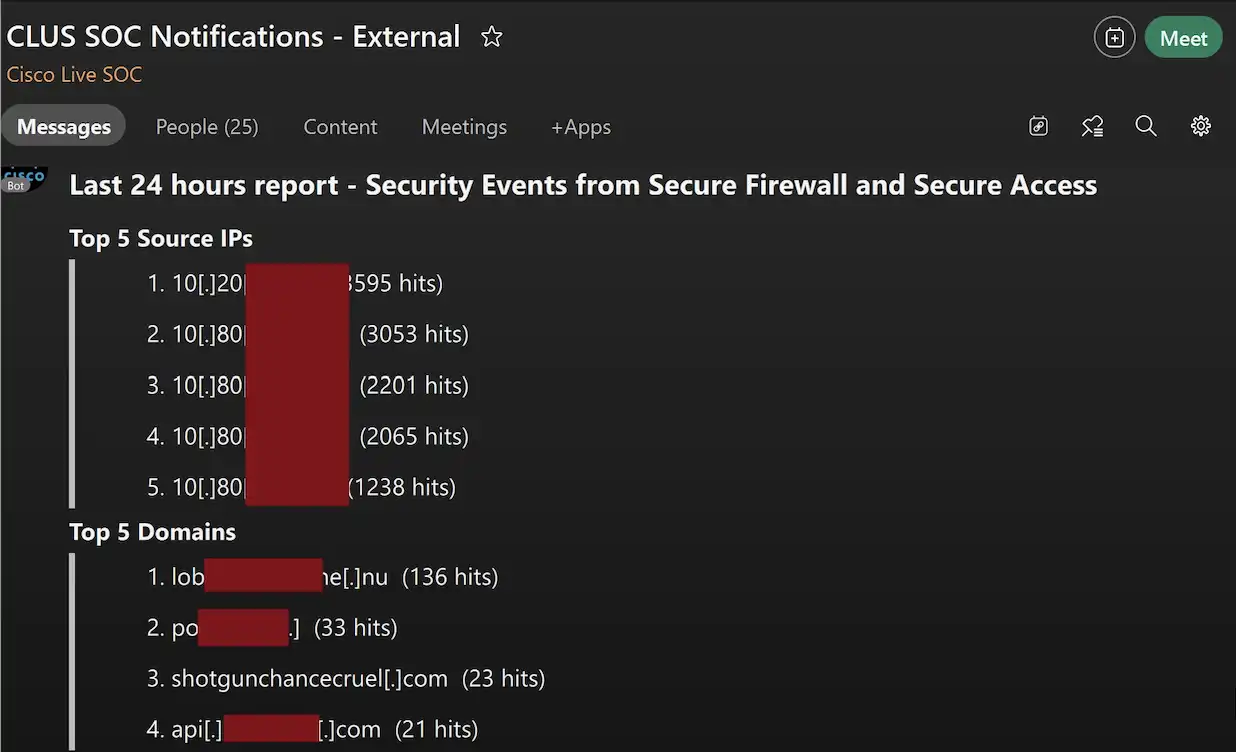Click the Cisco Bot avatar

click(x=20, y=177)
